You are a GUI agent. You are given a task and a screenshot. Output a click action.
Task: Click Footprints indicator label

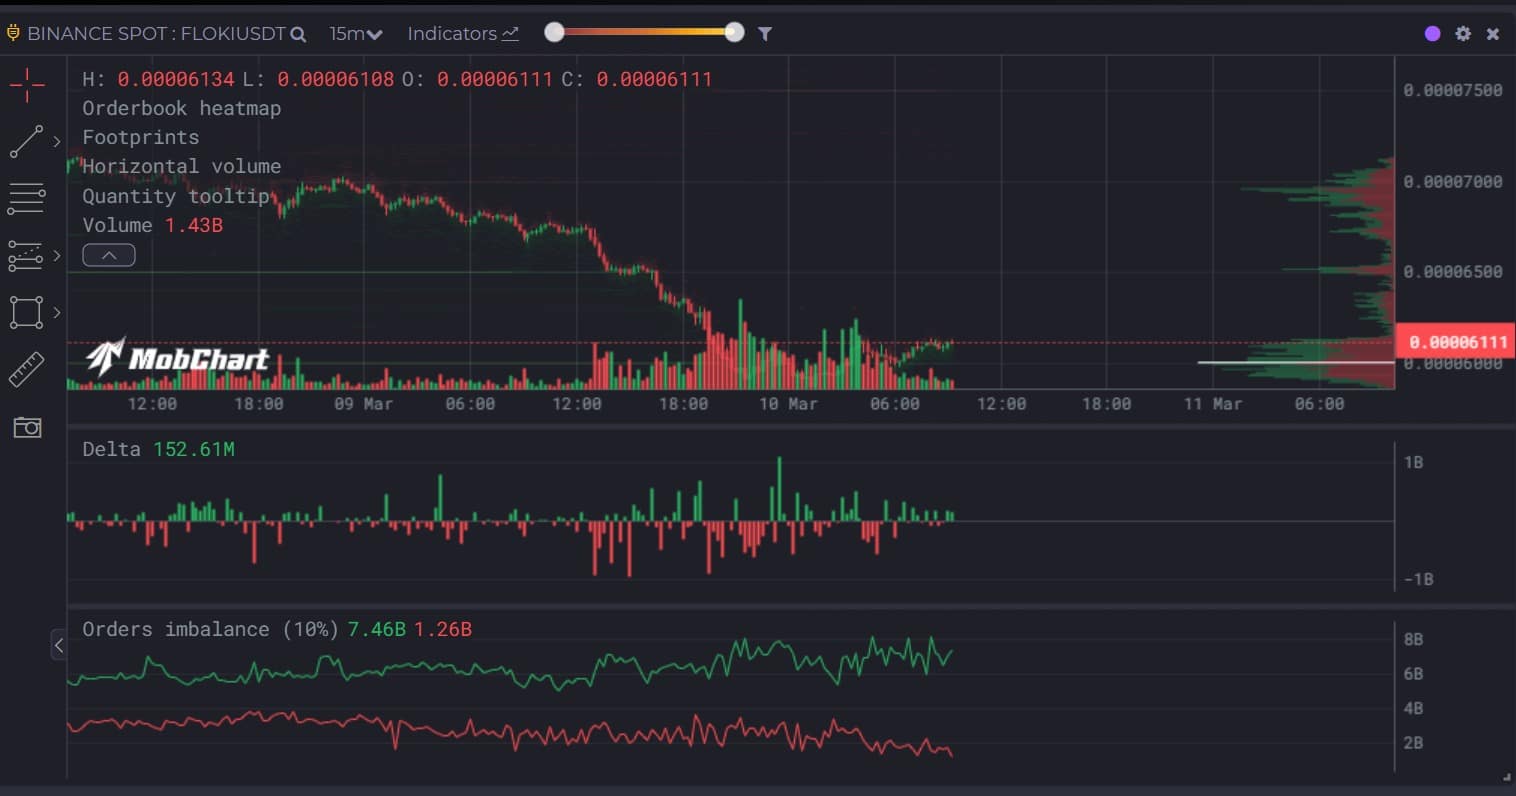(140, 137)
